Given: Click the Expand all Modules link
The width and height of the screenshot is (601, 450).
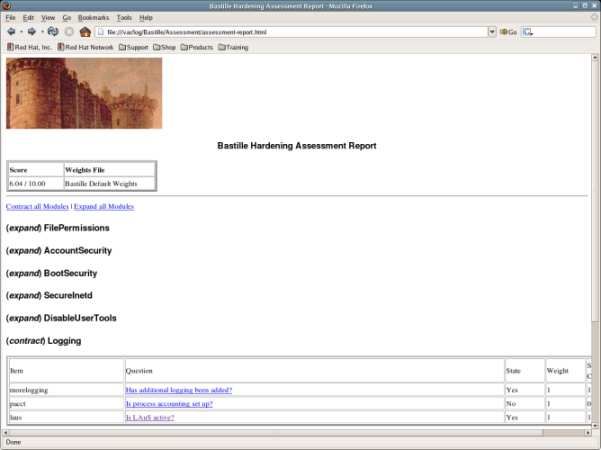Looking at the screenshot, I should point(104,207).
